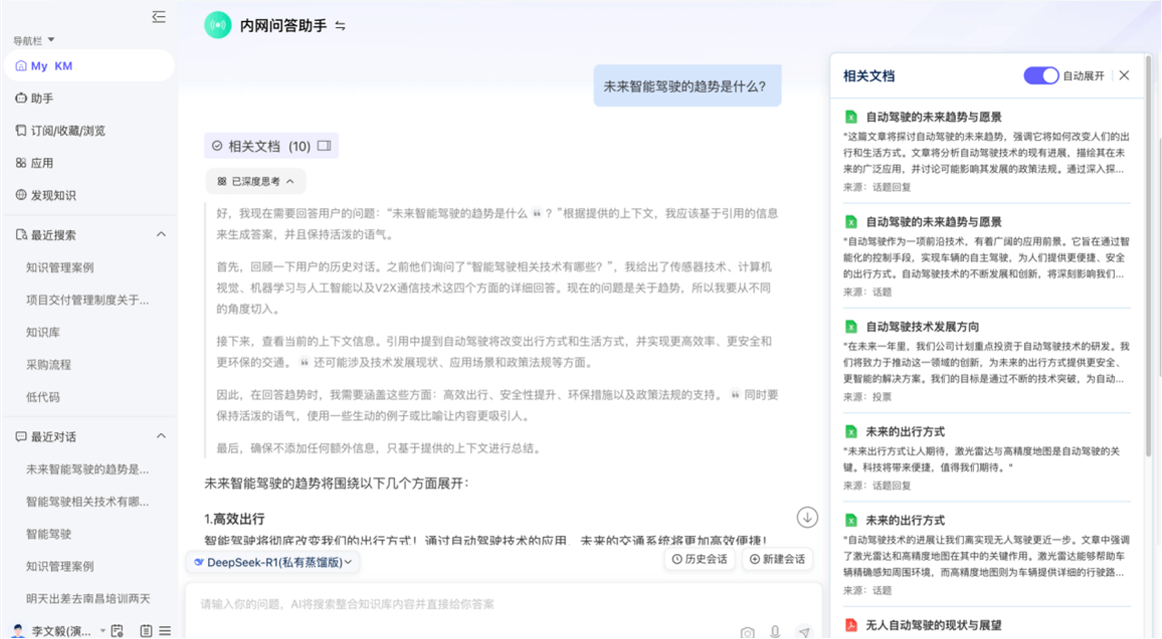The width and height of the screenshot is (1162, 639).
Task: Click the camera icon in the input box
Action: click(x=747, y=631)
